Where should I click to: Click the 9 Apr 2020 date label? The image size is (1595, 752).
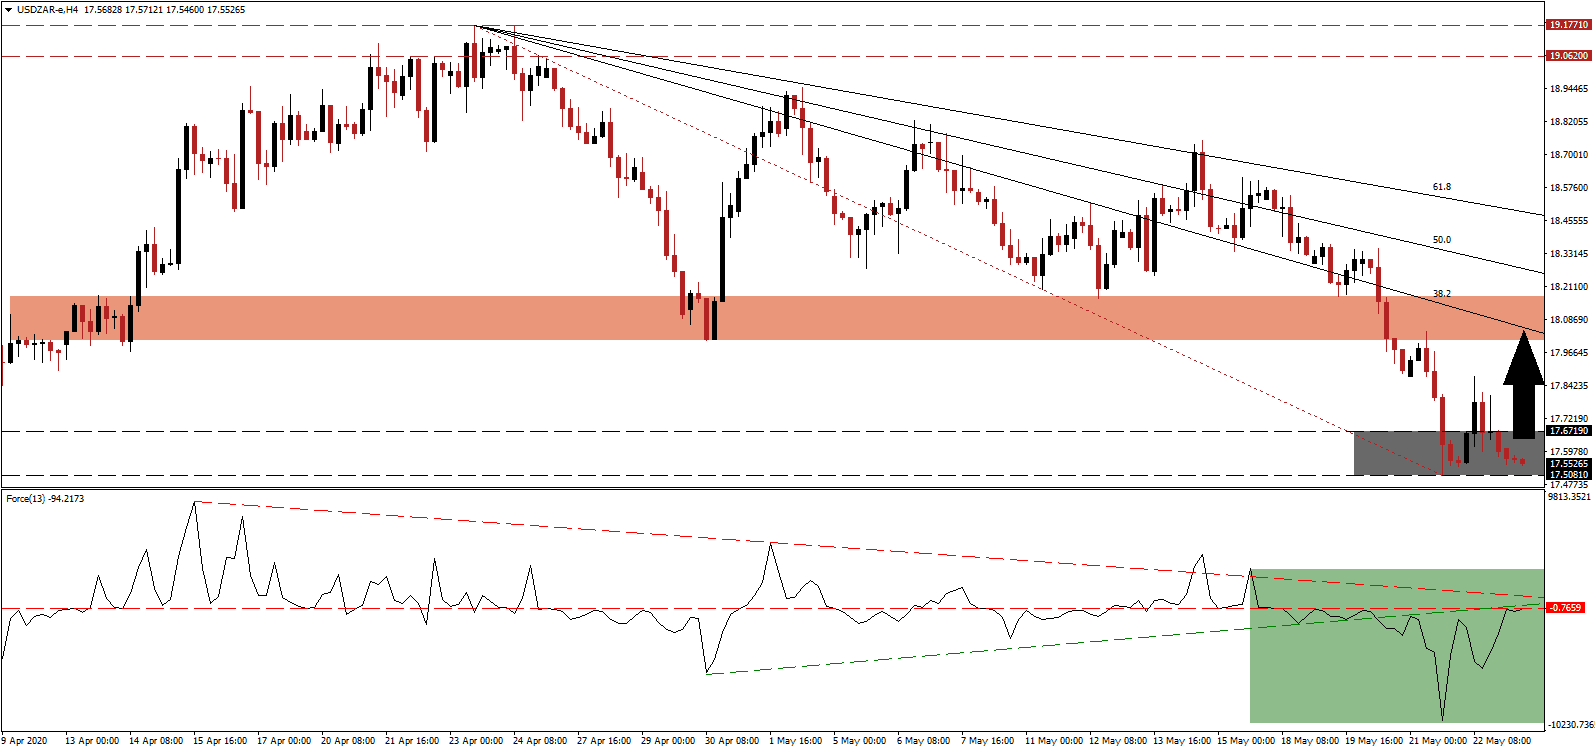click(25, 741)
